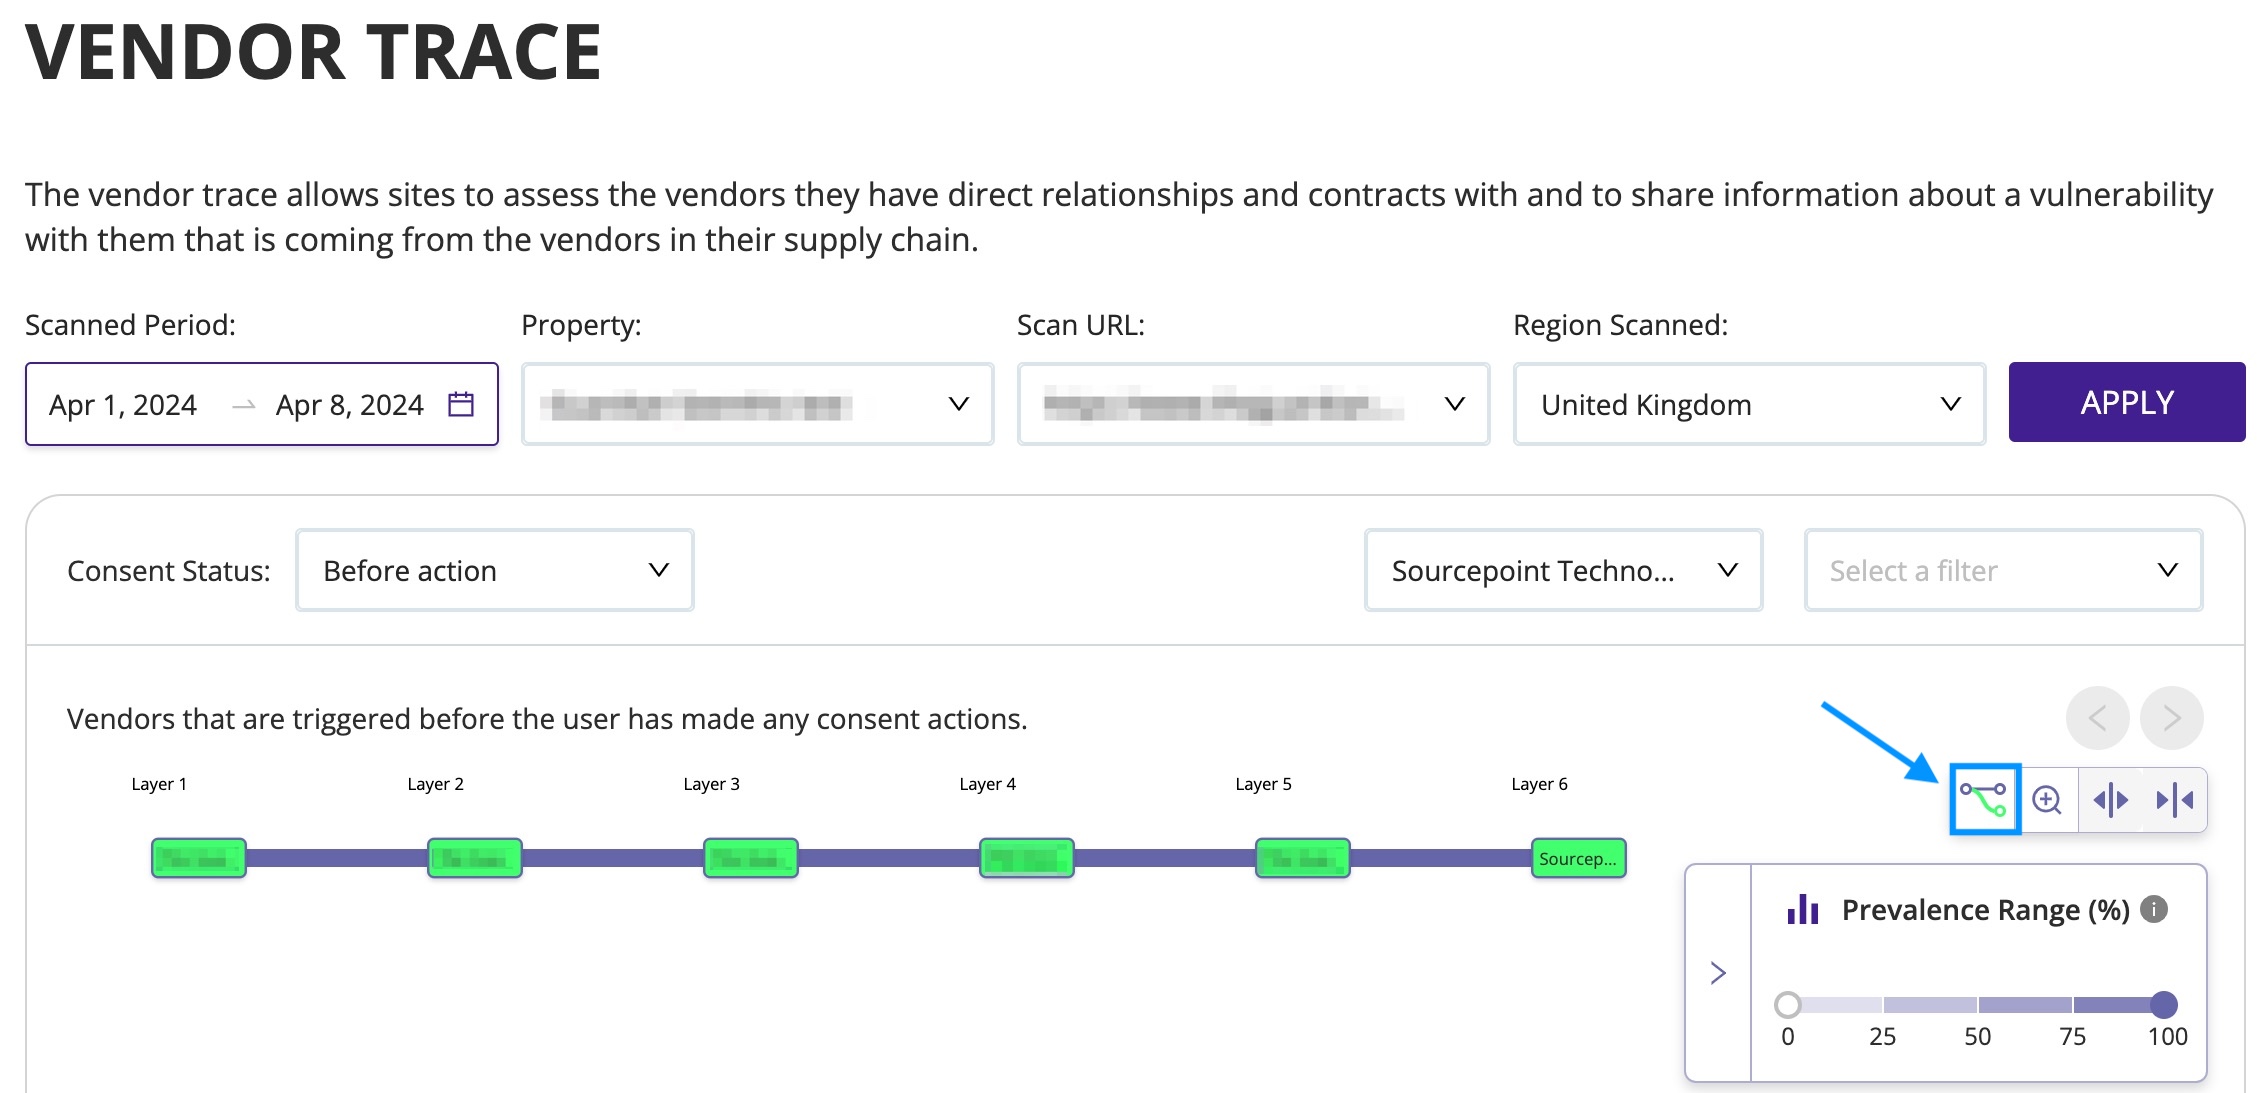Image resolution: width=2257 pixels, height=1093 pixels.
Task: Expand the Region Scanned United Kingdom dropdown
Action: click(1749, 404)
